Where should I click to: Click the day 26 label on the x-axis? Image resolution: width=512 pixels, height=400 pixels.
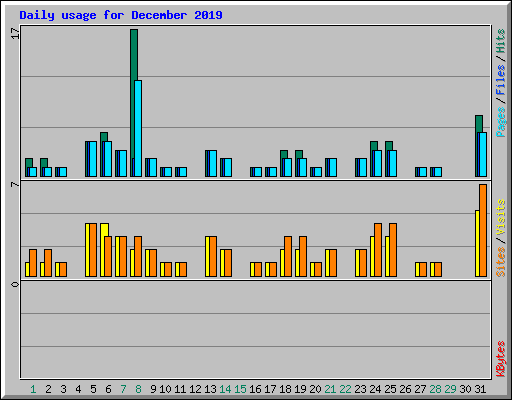pos(405,389)
